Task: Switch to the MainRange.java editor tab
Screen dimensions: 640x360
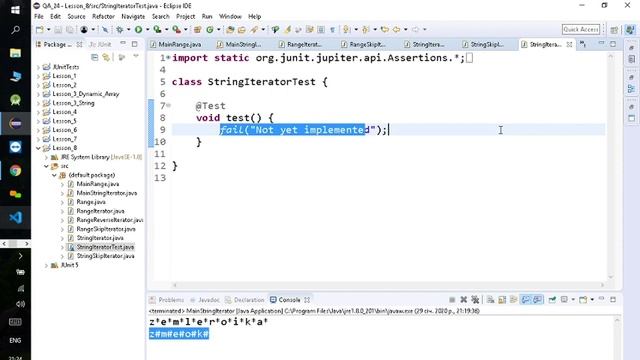Action: click(176, 44)
